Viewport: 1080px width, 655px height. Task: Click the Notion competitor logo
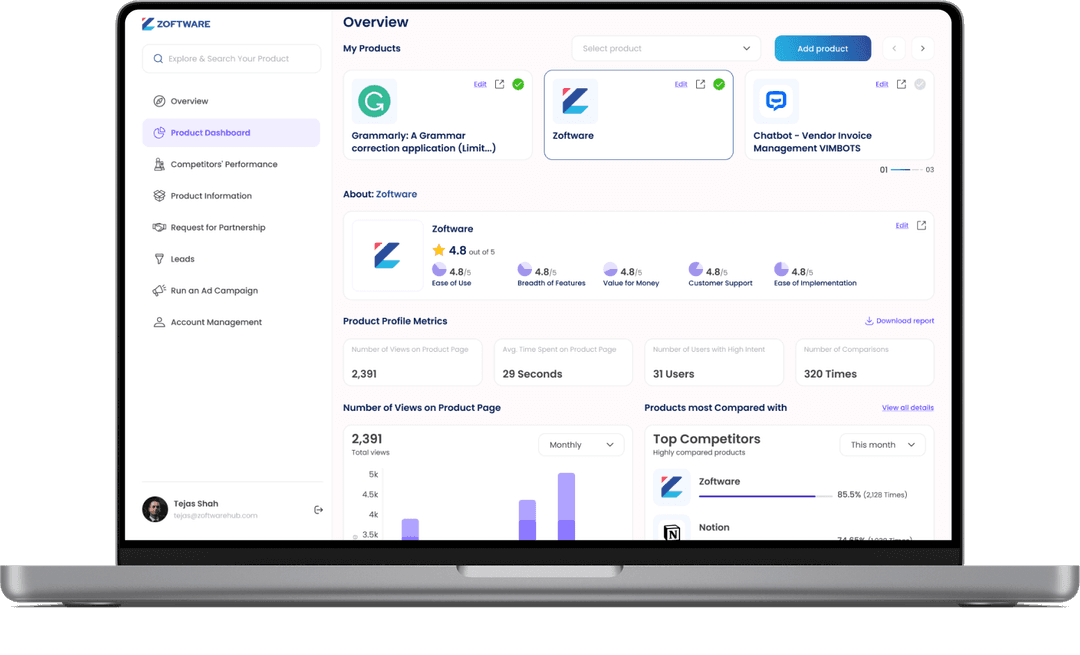(x=672, y=530)
